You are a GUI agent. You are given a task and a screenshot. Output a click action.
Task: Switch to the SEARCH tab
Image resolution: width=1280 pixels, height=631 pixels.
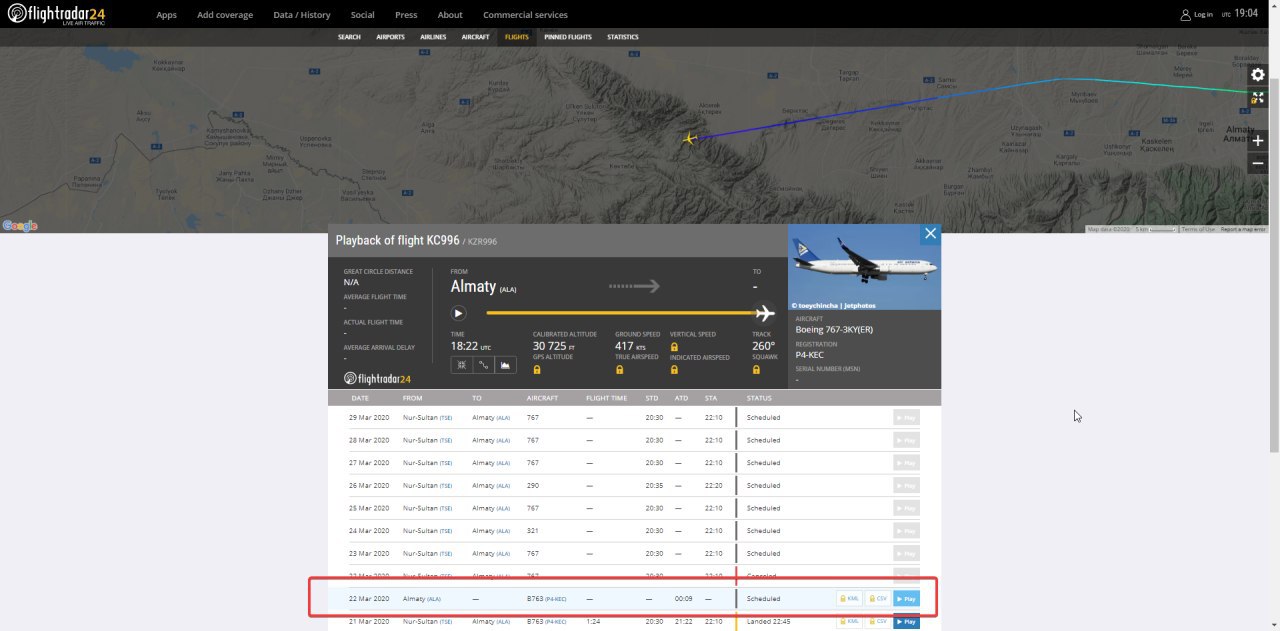pos(349,37)
